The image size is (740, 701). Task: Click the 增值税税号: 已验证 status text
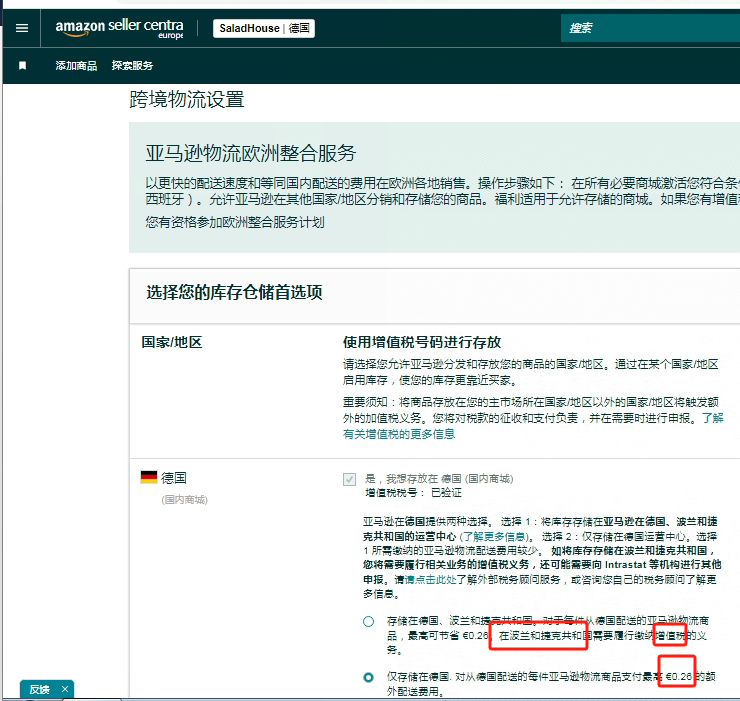pos(413,493)
